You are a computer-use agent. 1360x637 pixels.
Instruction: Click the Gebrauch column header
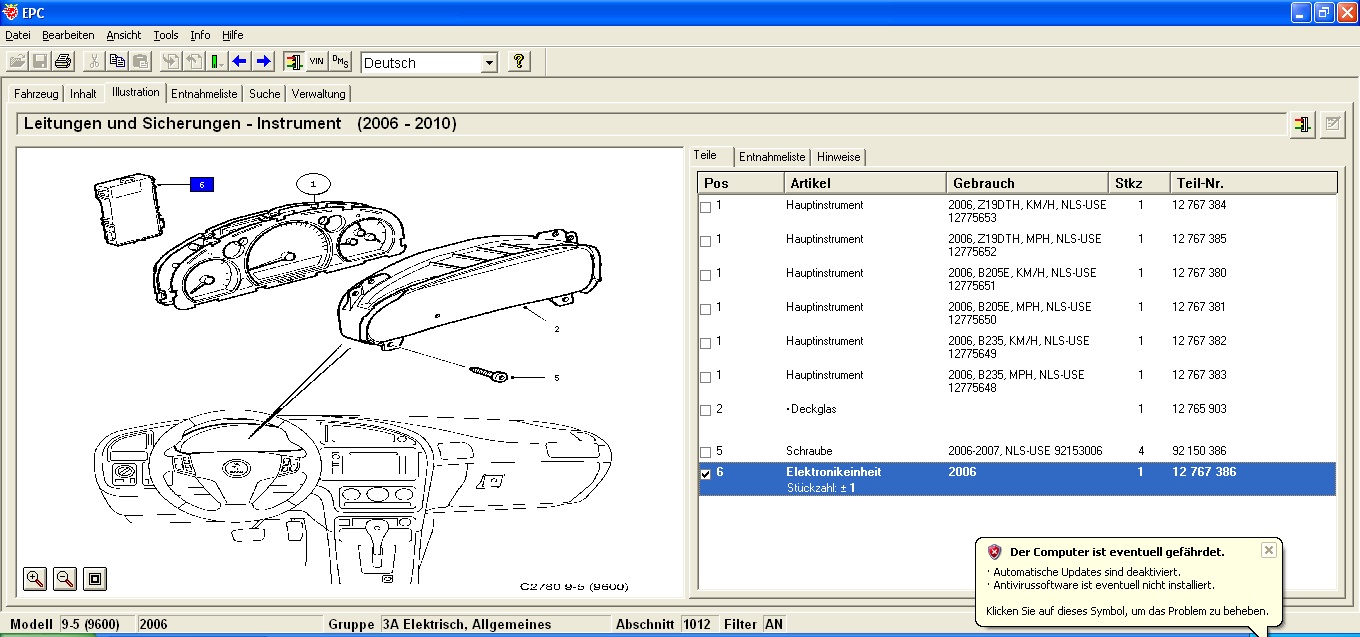point(1027,183)
